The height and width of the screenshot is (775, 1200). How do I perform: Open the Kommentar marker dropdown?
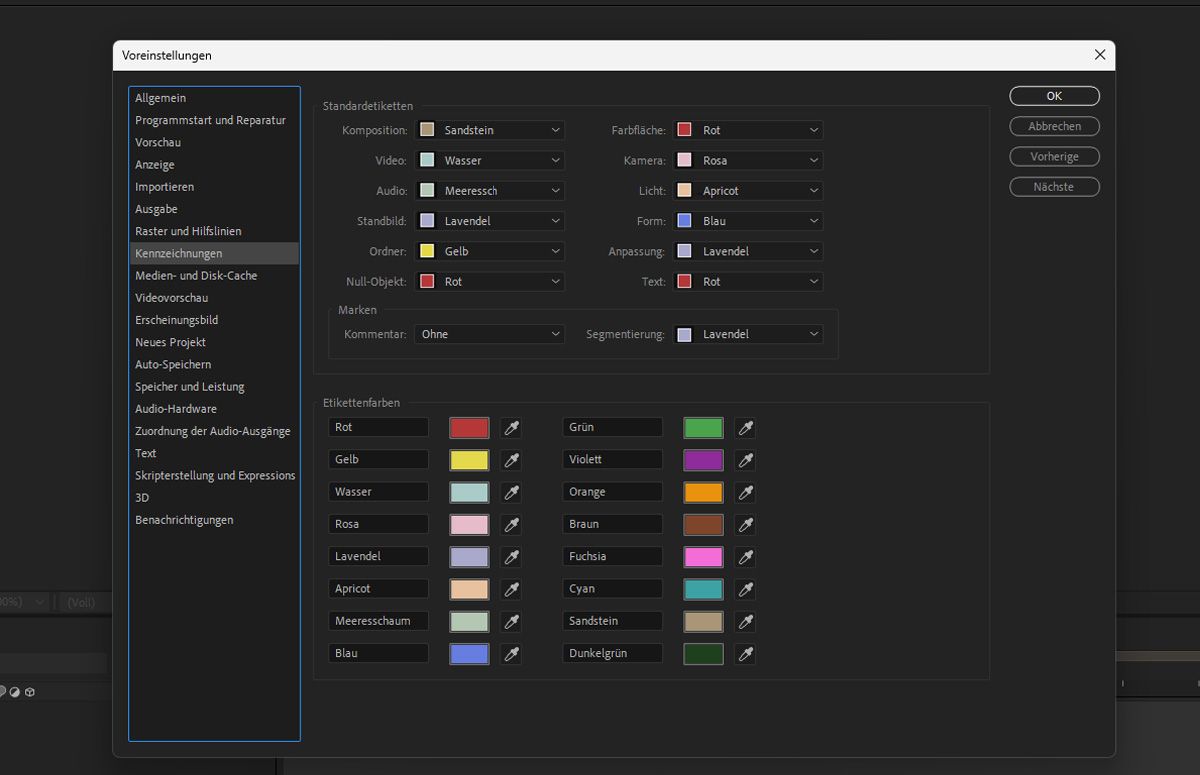pos(489,334)
